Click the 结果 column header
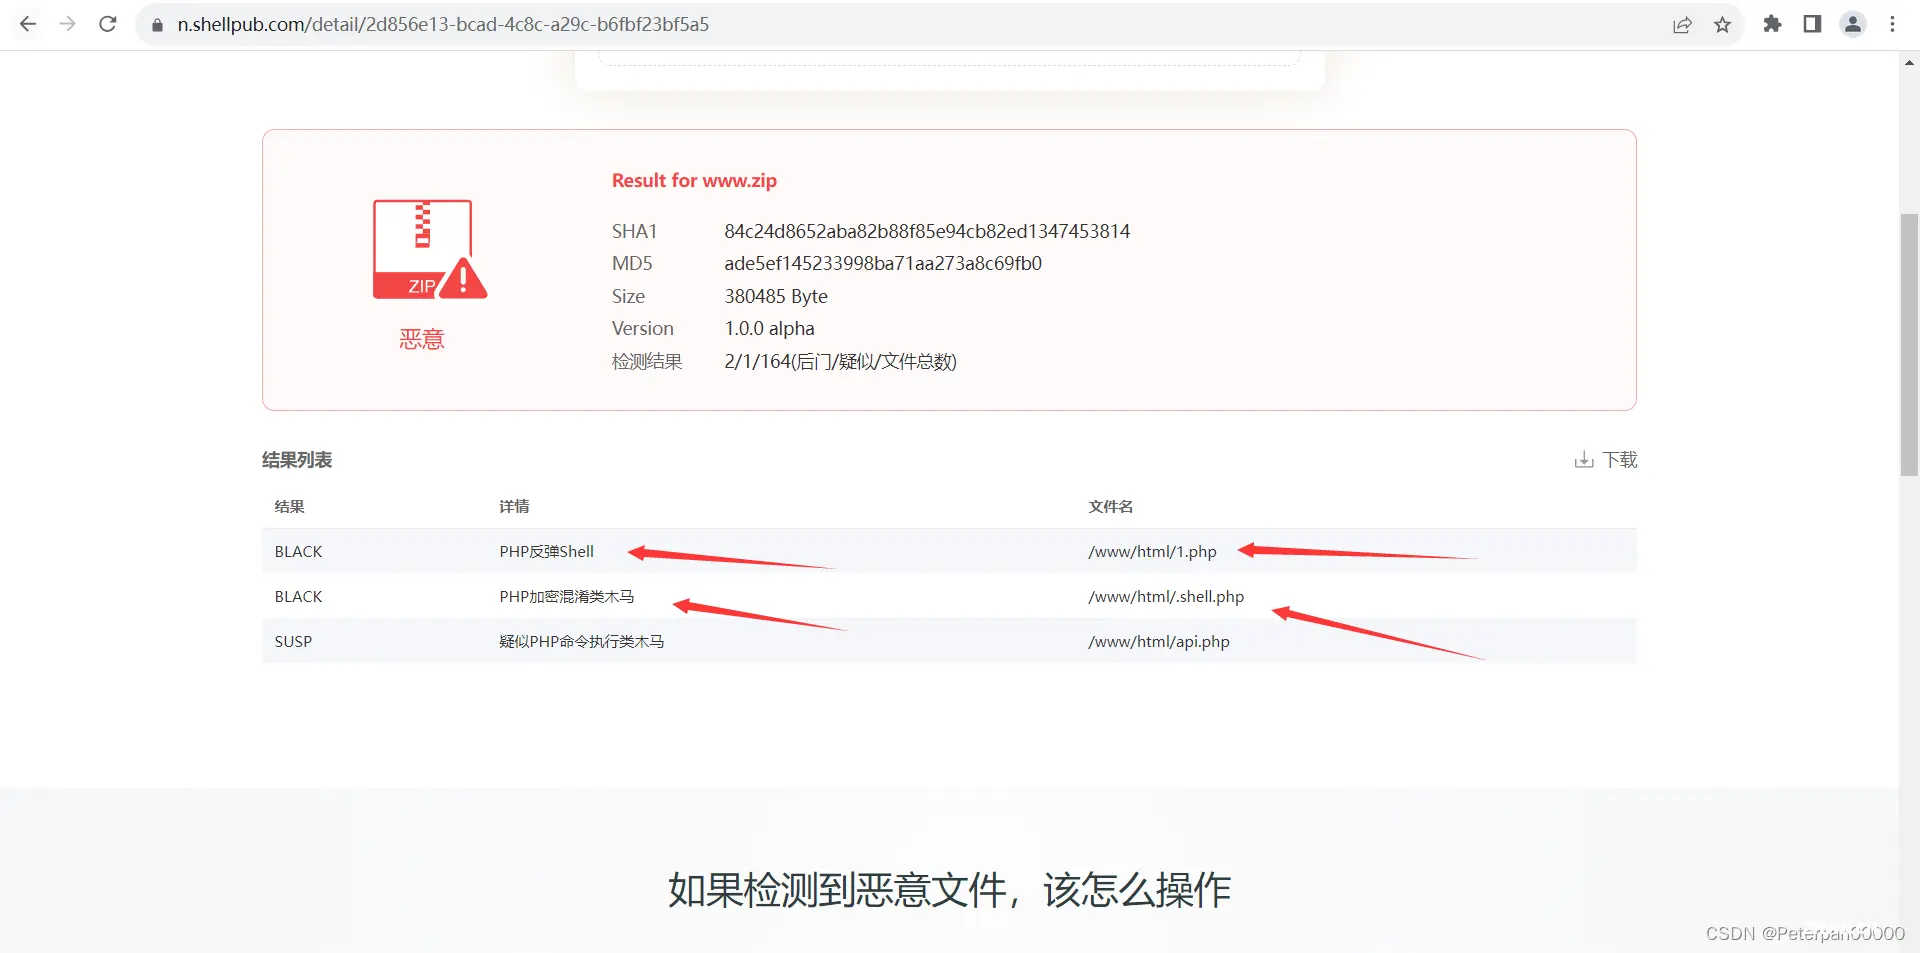Viewport: 1920px width, 953px height. (290, 507)
